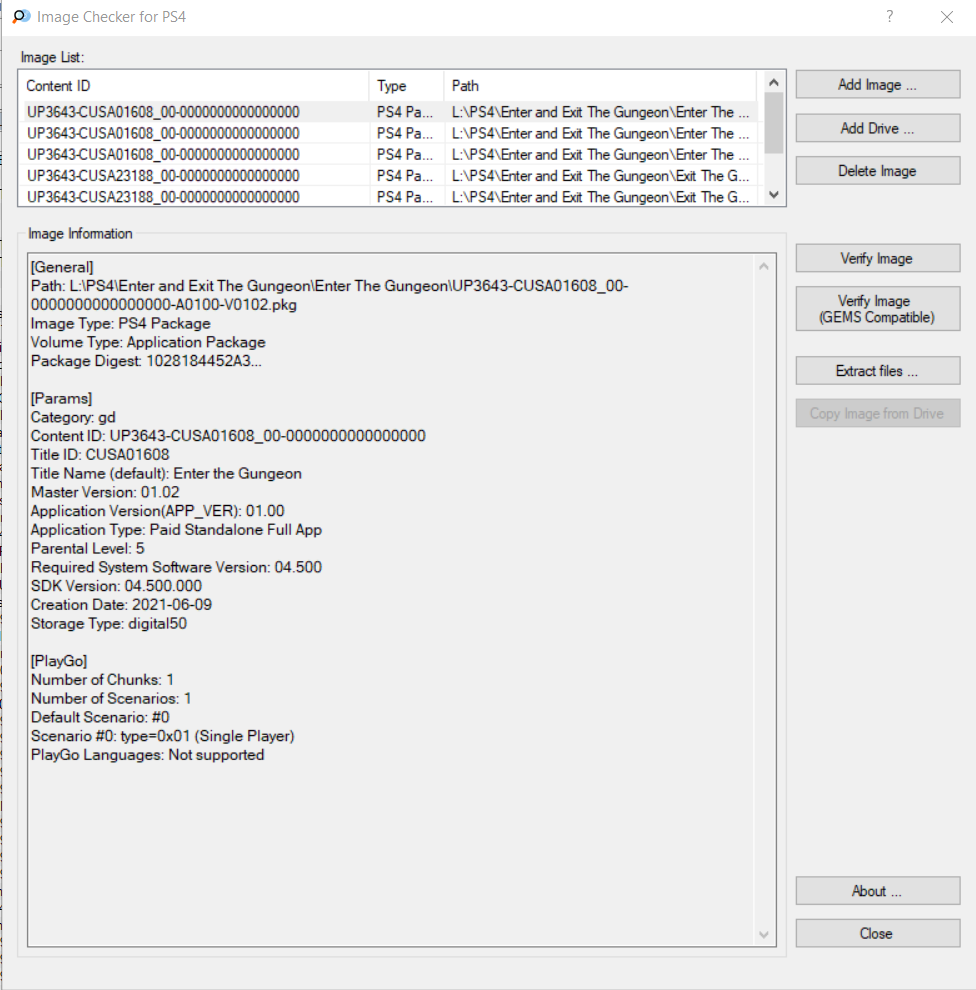Click the Volume Type: Application Package line
This screenshot has height=990, width=976.
(x=148, y=342)
